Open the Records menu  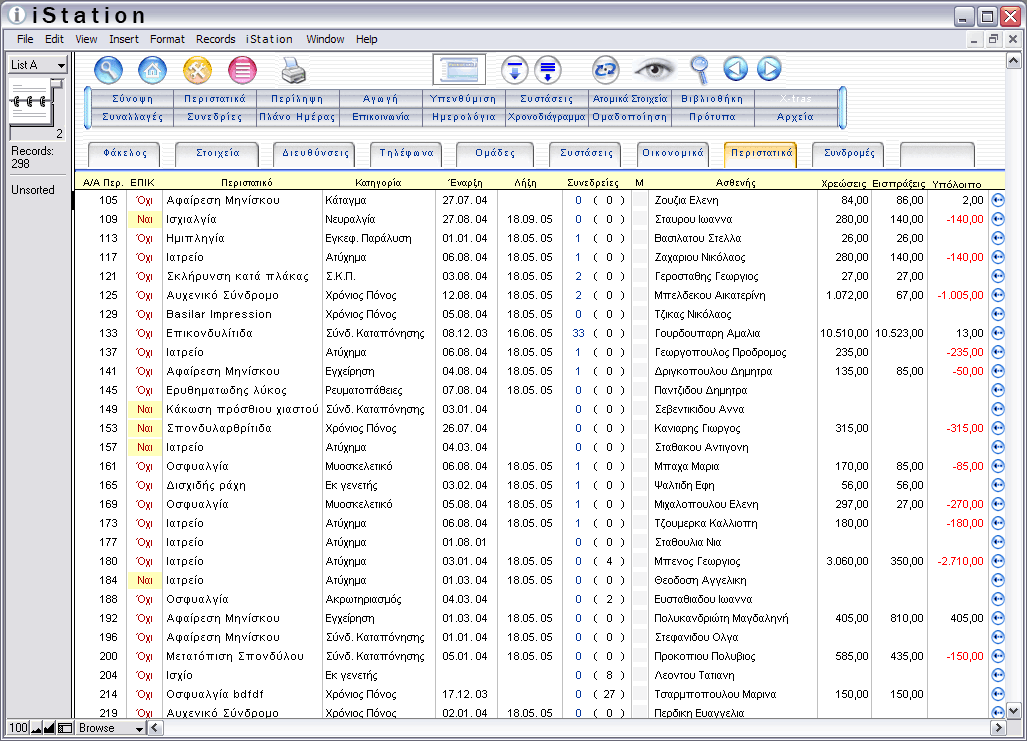coord(215,39)
